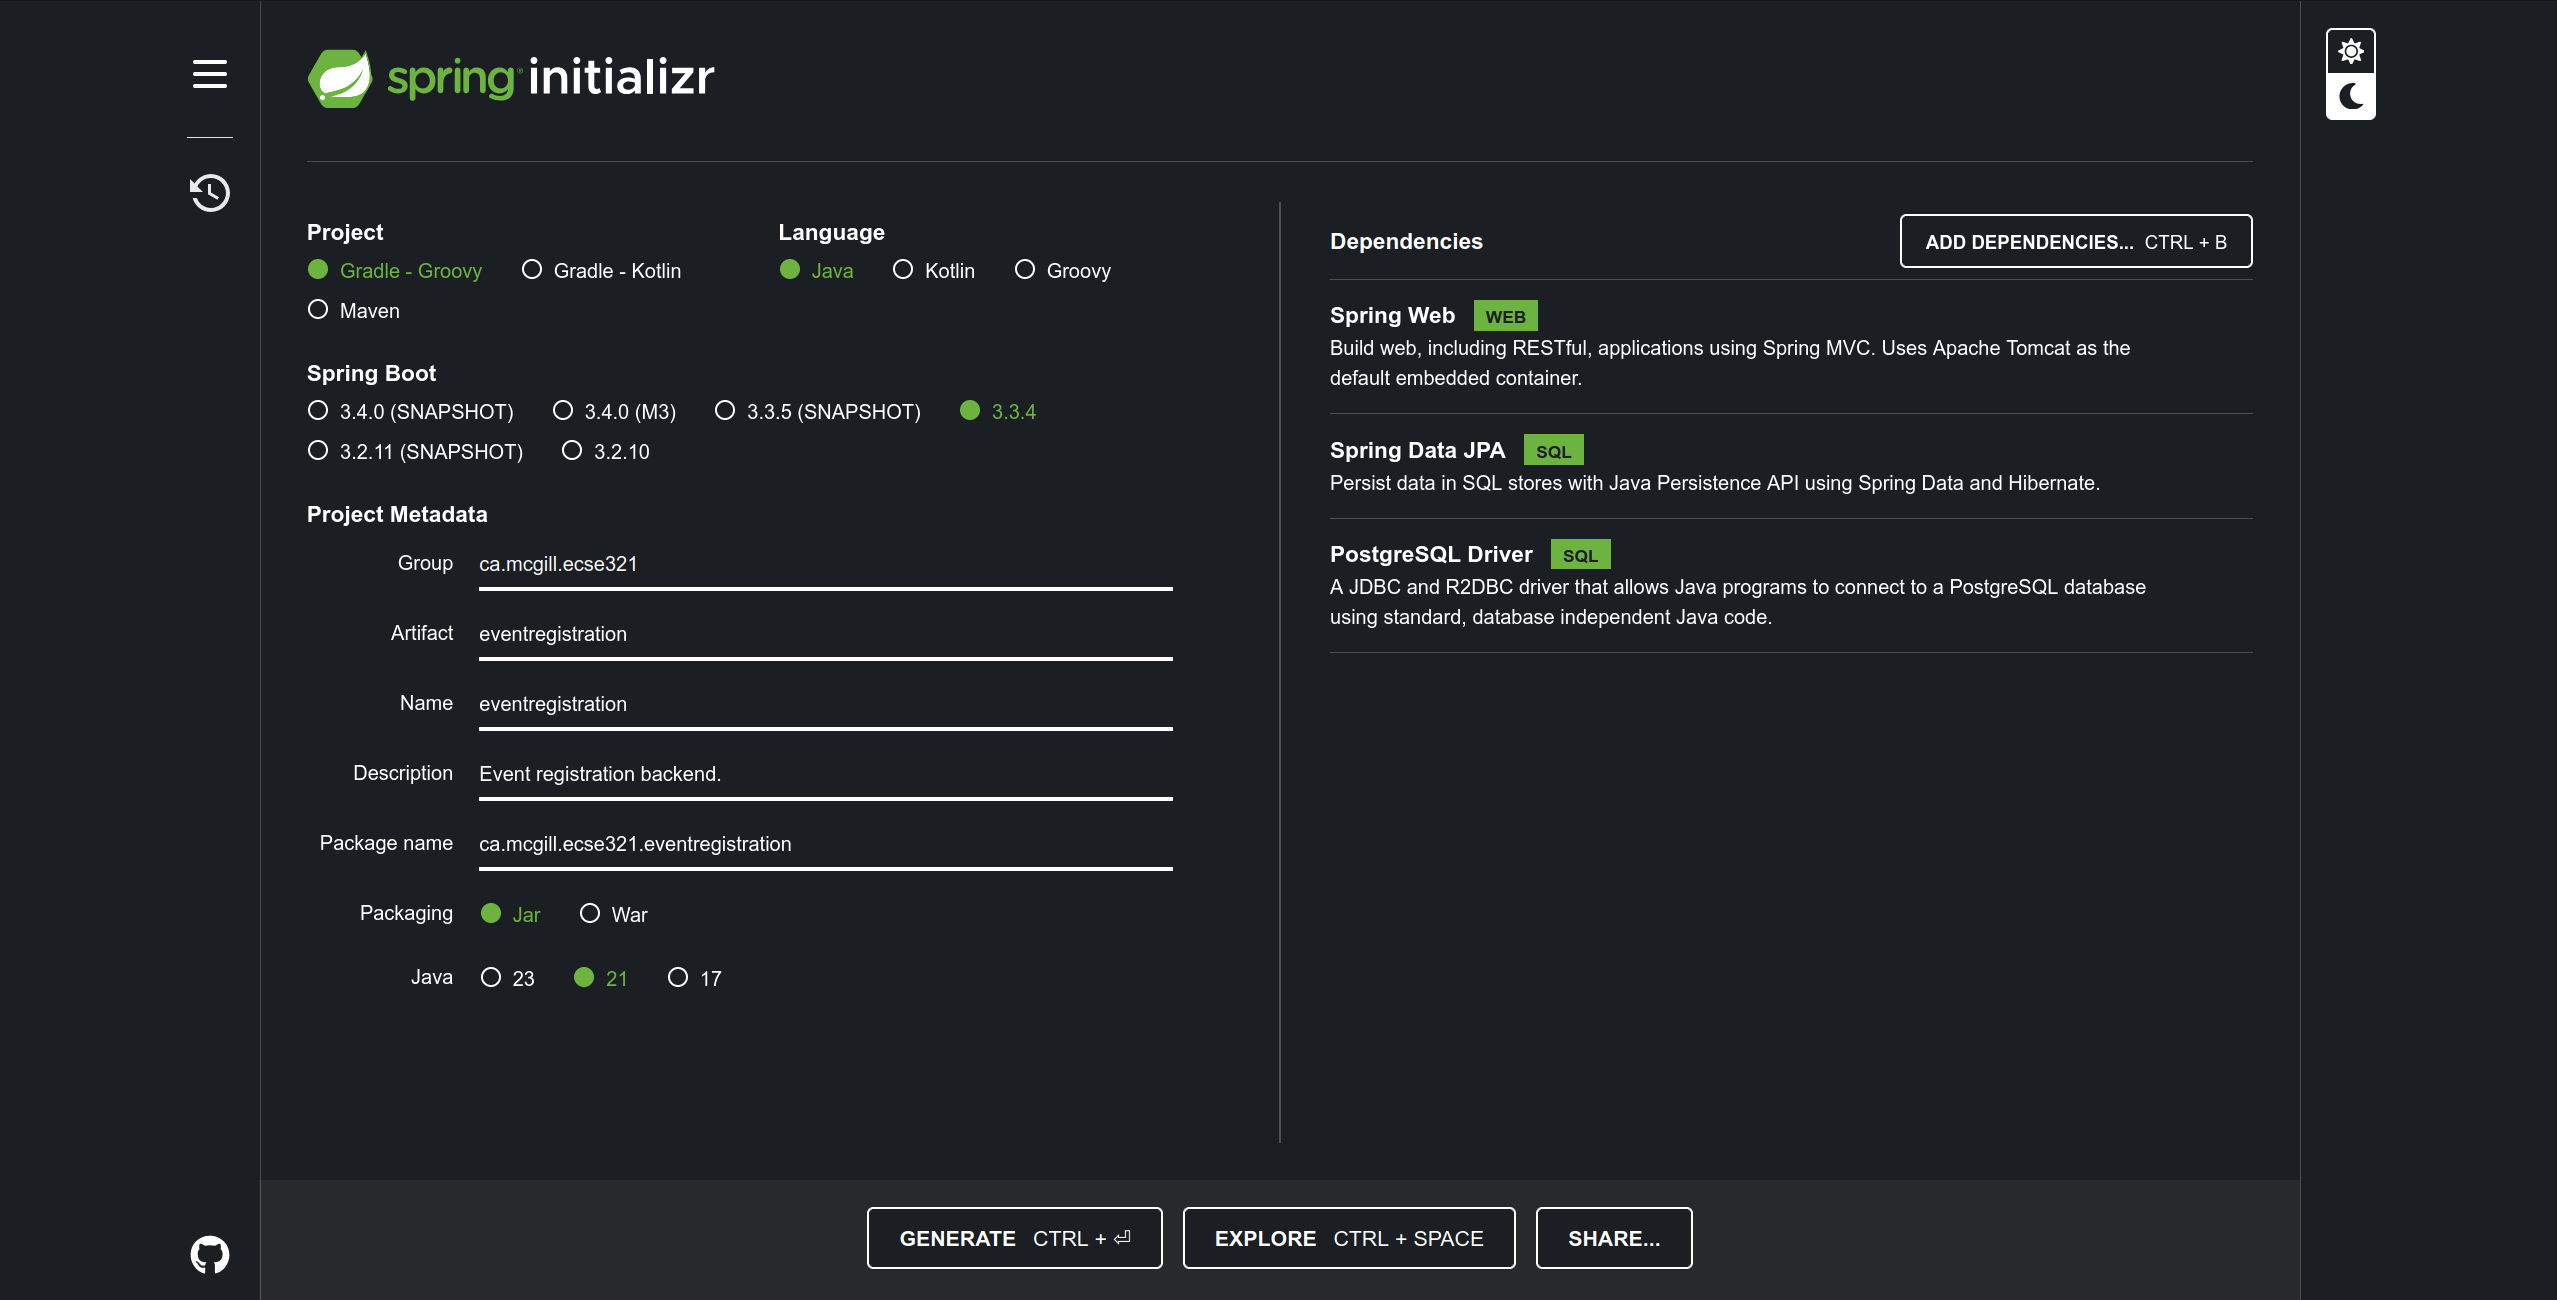Click Add Dependencies button

coord(2075,241)
